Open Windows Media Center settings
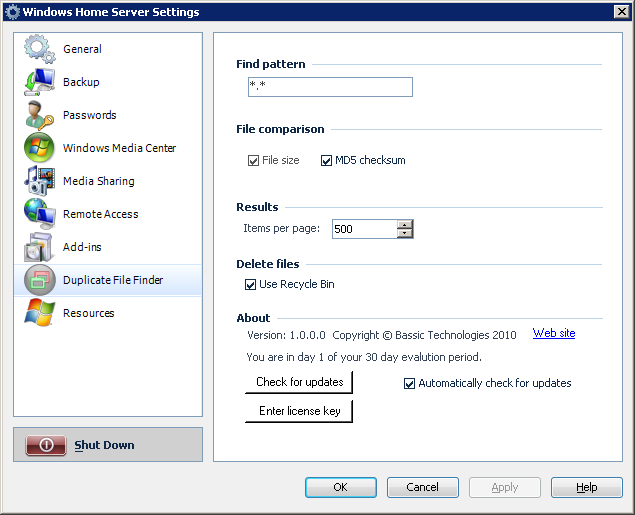The image size is (635, 515). click(119, 148)
